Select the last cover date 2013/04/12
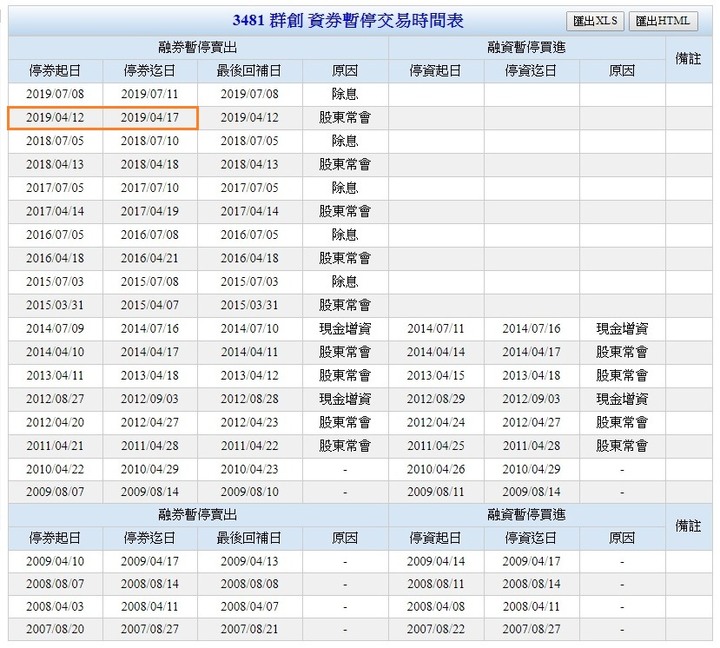Viewport: 720px width, 648px height. (249, 376)
